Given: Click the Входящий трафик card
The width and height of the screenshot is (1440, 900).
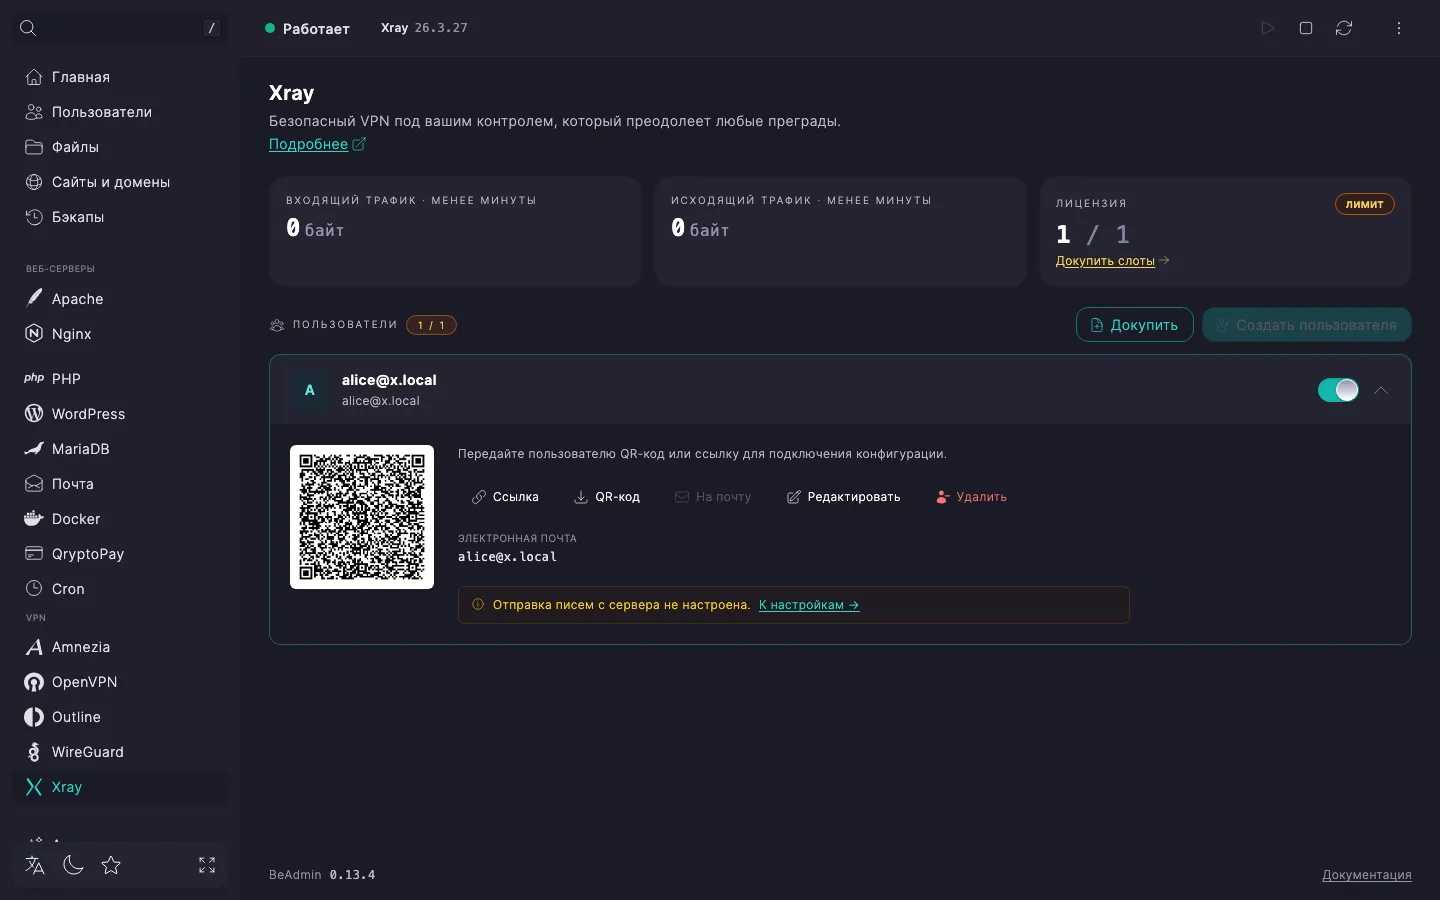Looking at the screenshot, I should 455,232.
